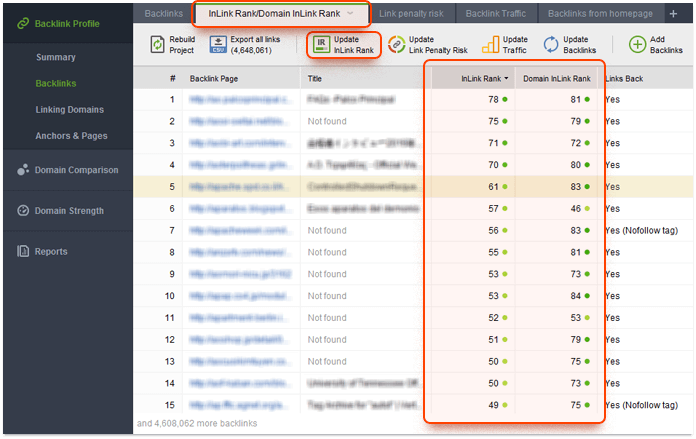Image resolution: width=696 pixels, height=439 pixels.
Task: Select 'Yes (Nofollow tag)' cell in row 15
Action: (x=641, y=405)
